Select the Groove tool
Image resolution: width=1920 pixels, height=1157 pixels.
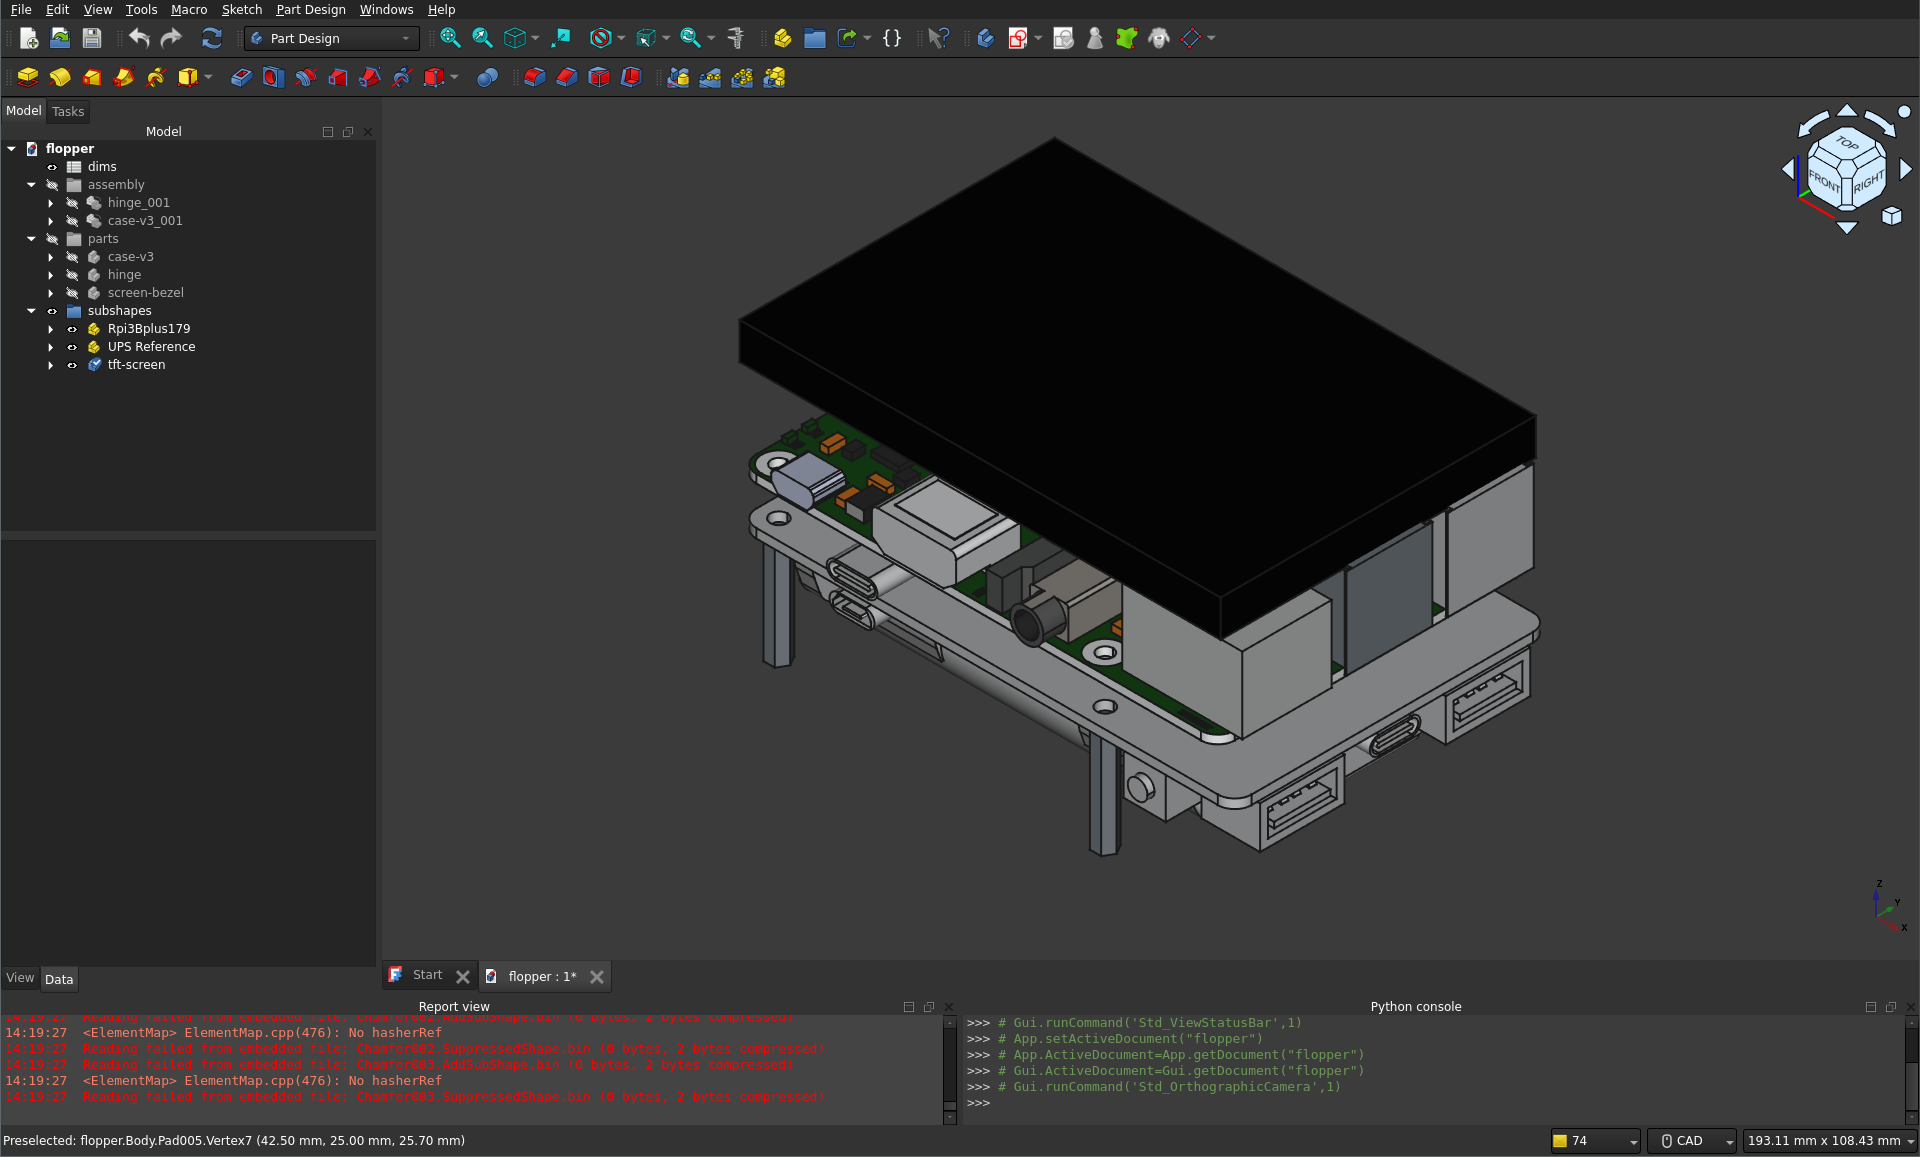[x=305, y=77]
